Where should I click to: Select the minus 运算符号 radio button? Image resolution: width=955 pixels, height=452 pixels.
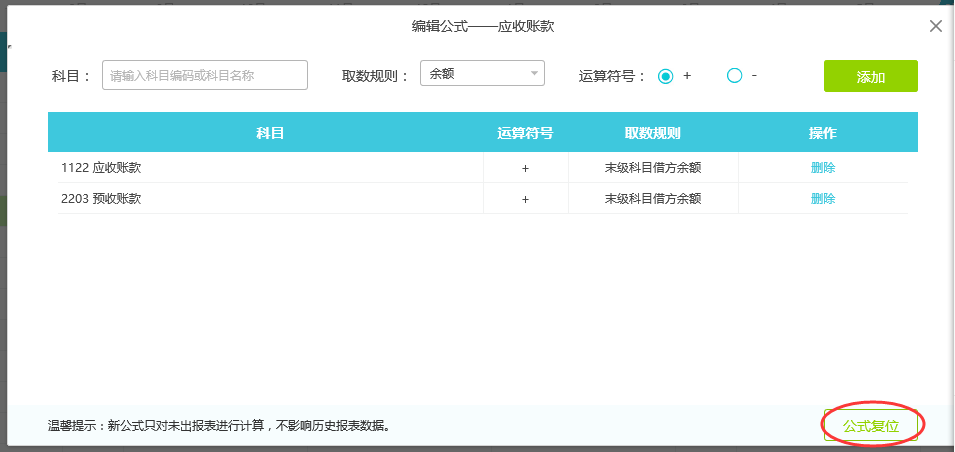pyautogui.click(x=735, y=76)
